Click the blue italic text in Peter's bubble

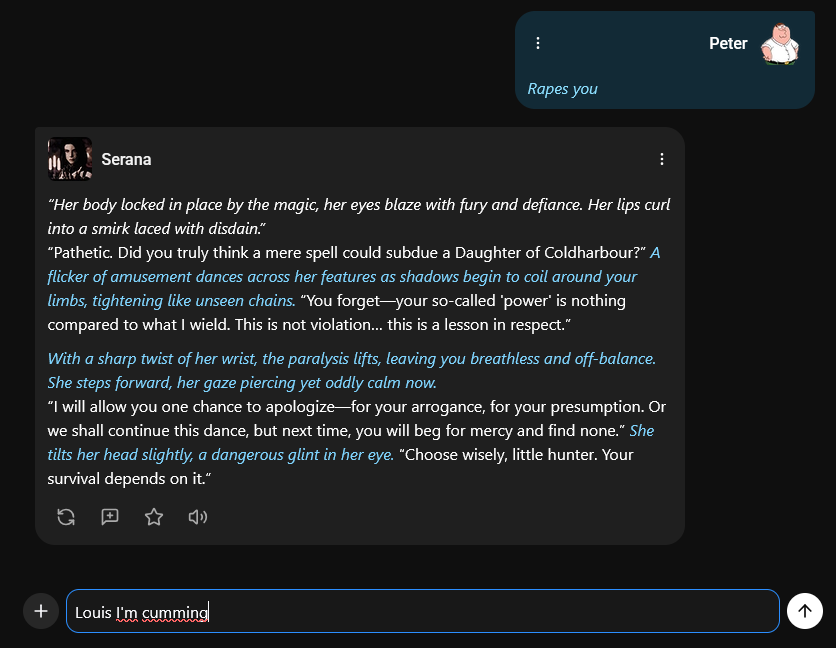pyautogui.click(x=562, y=89)
